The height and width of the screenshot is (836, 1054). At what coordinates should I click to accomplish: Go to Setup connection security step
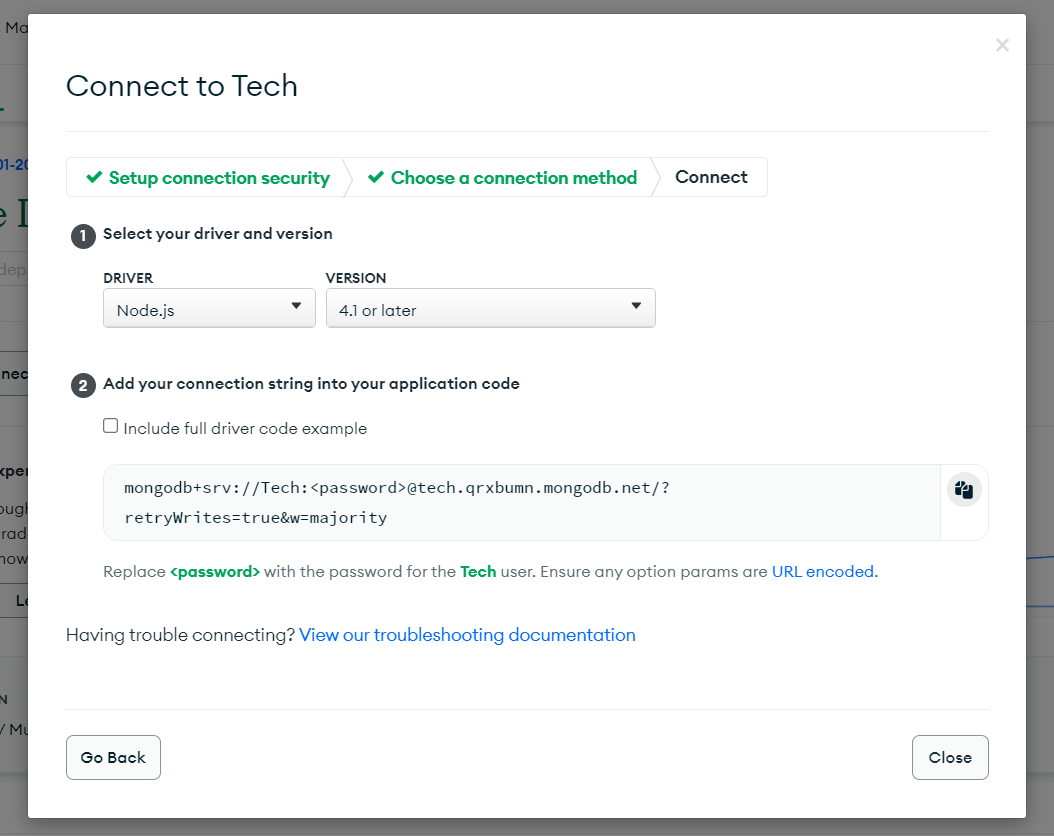208,177
